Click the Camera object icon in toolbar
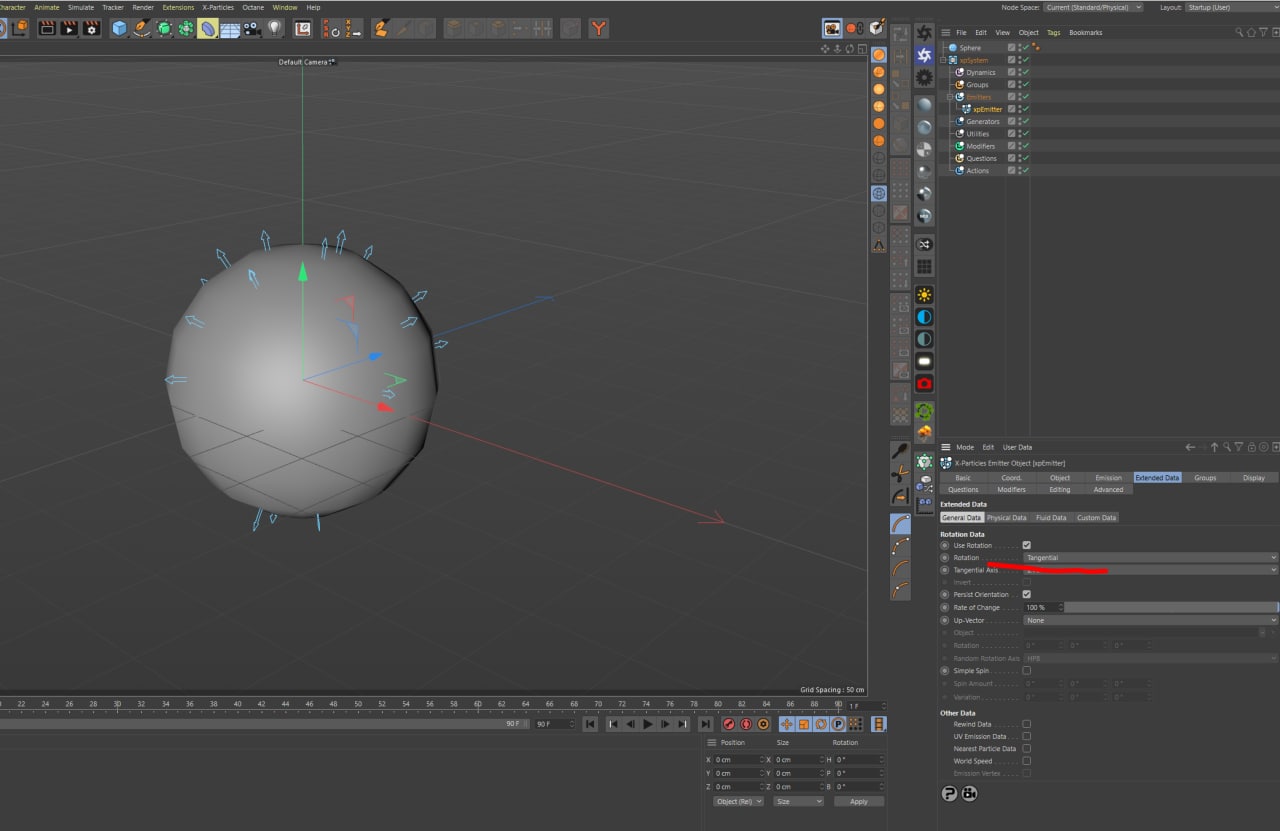The height and width of the screenshot is (831, 1280). (252, 28)
